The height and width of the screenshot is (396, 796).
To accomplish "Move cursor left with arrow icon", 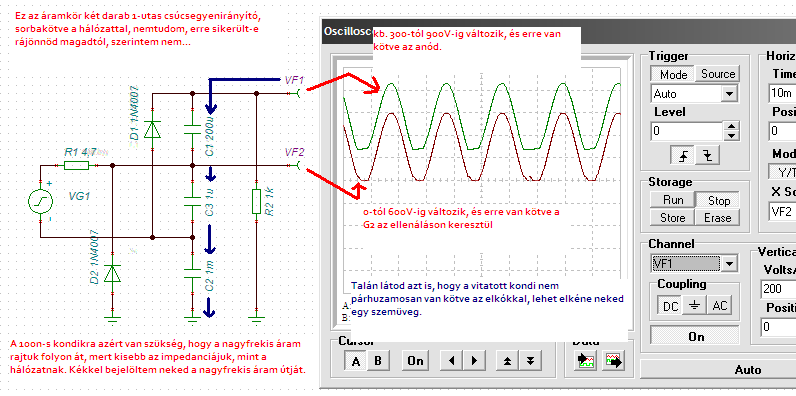I will [x=452, y=361].
